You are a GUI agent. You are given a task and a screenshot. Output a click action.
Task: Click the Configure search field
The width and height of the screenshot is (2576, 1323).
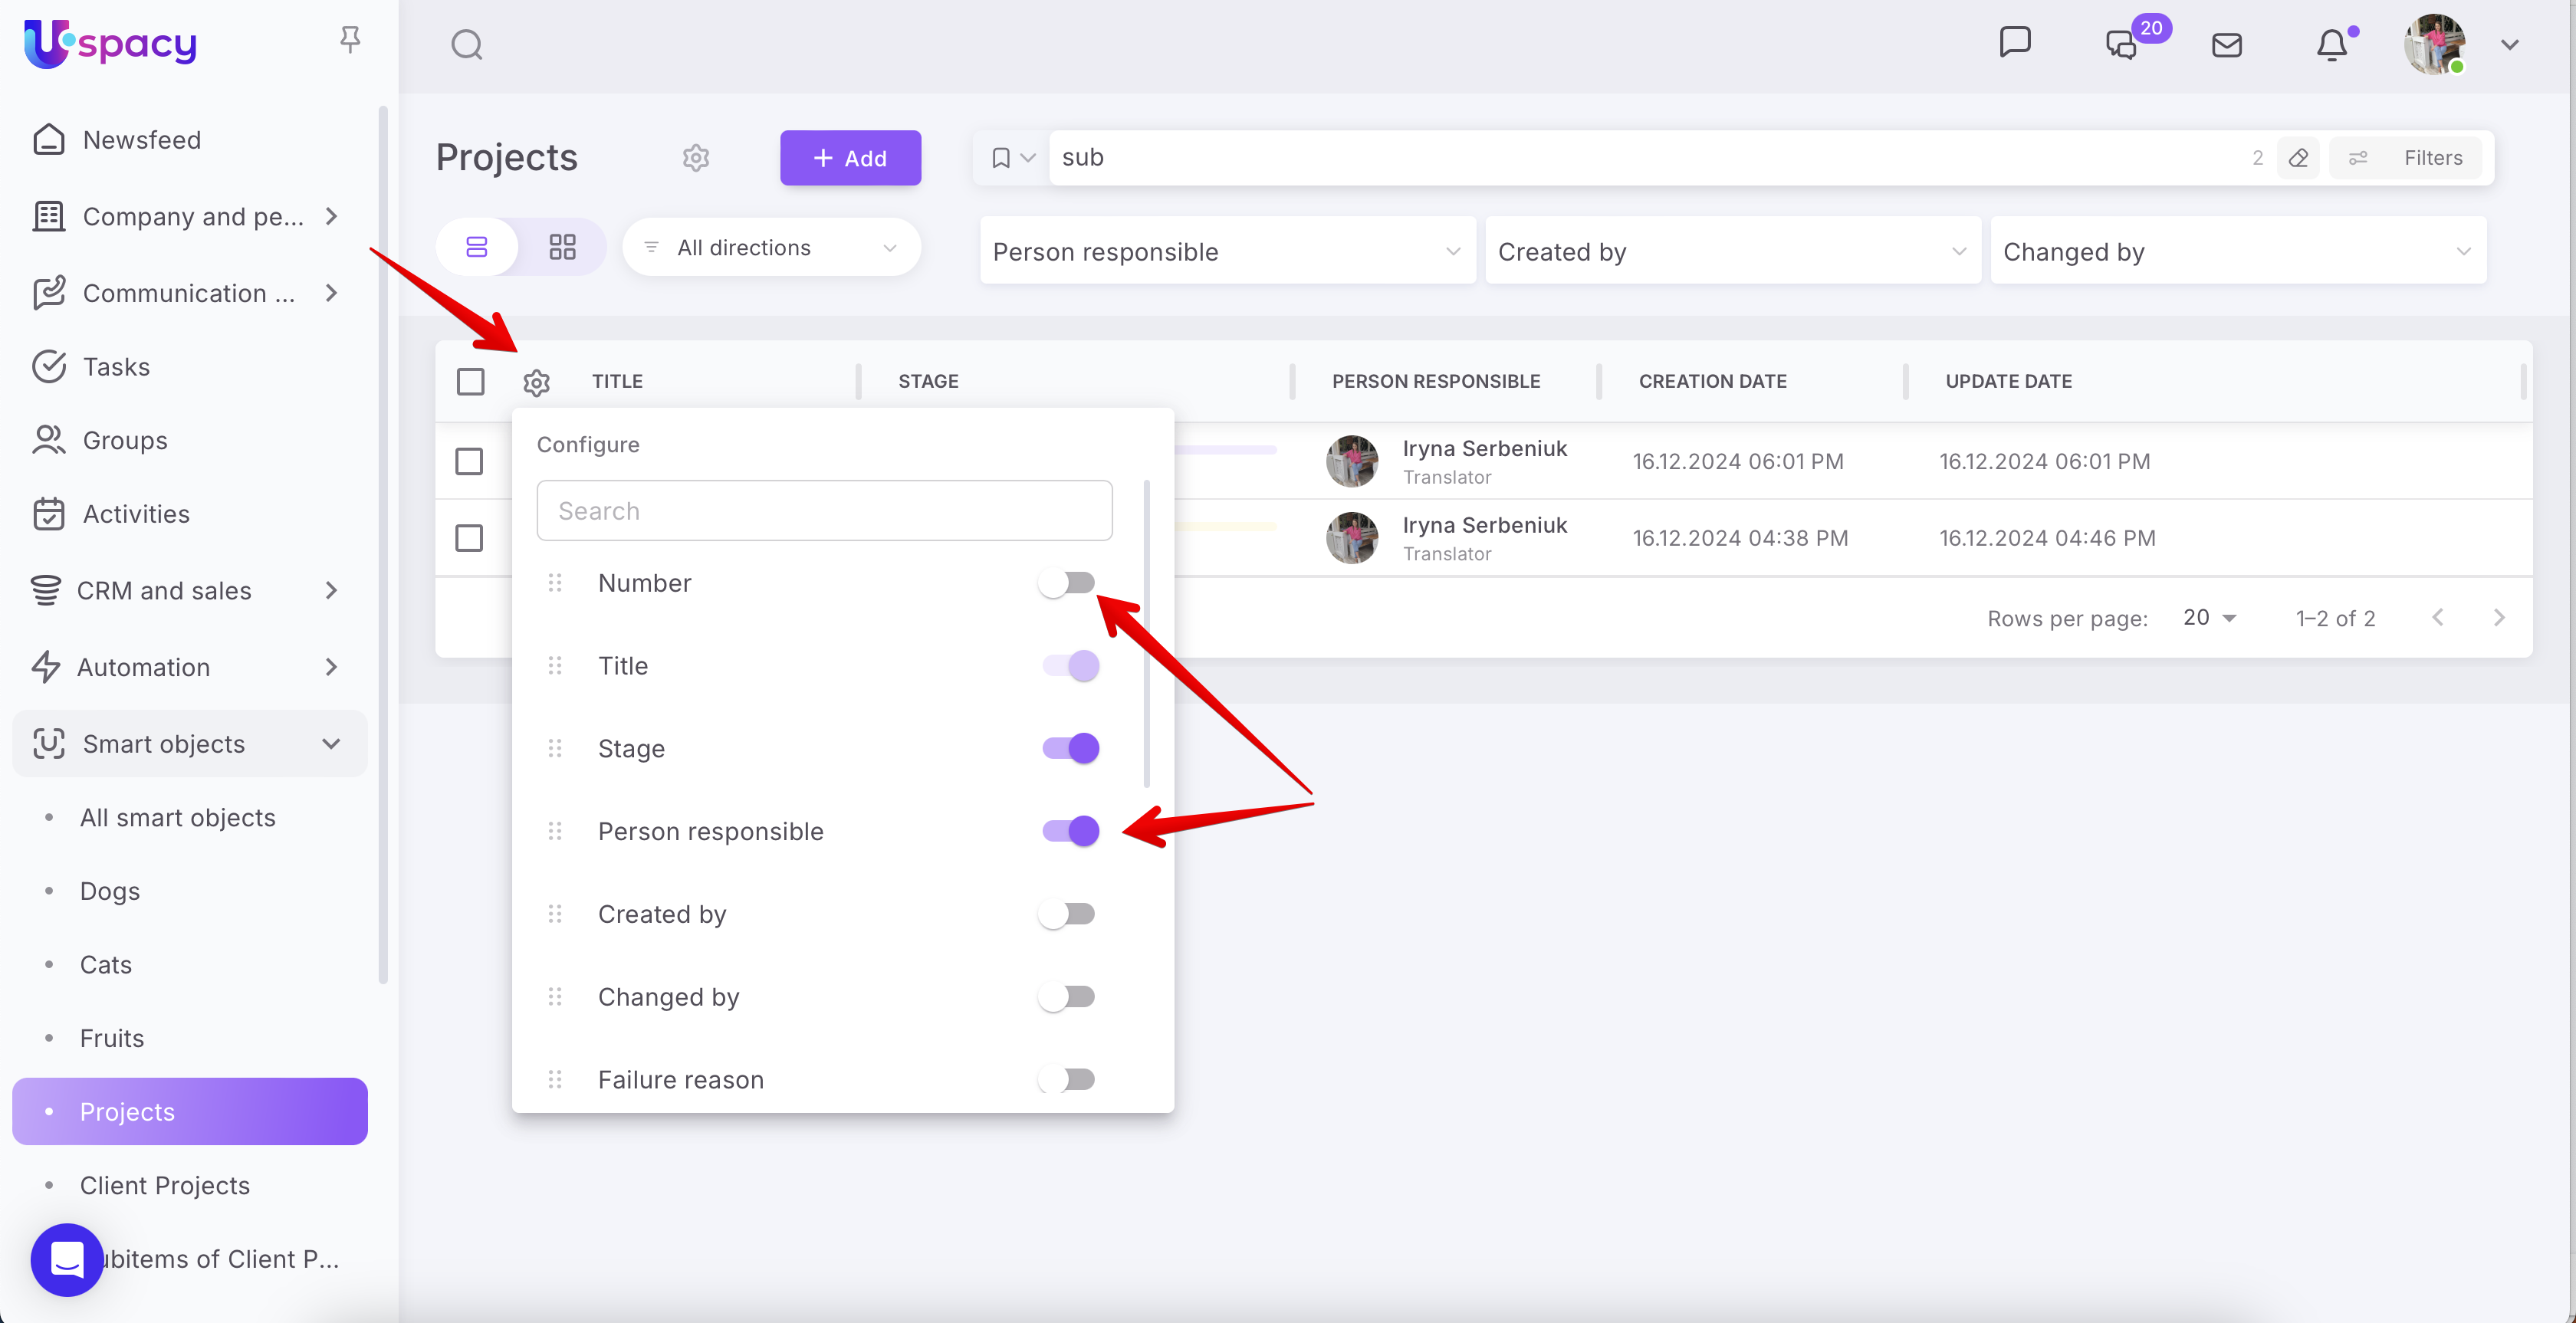[824, 511]
